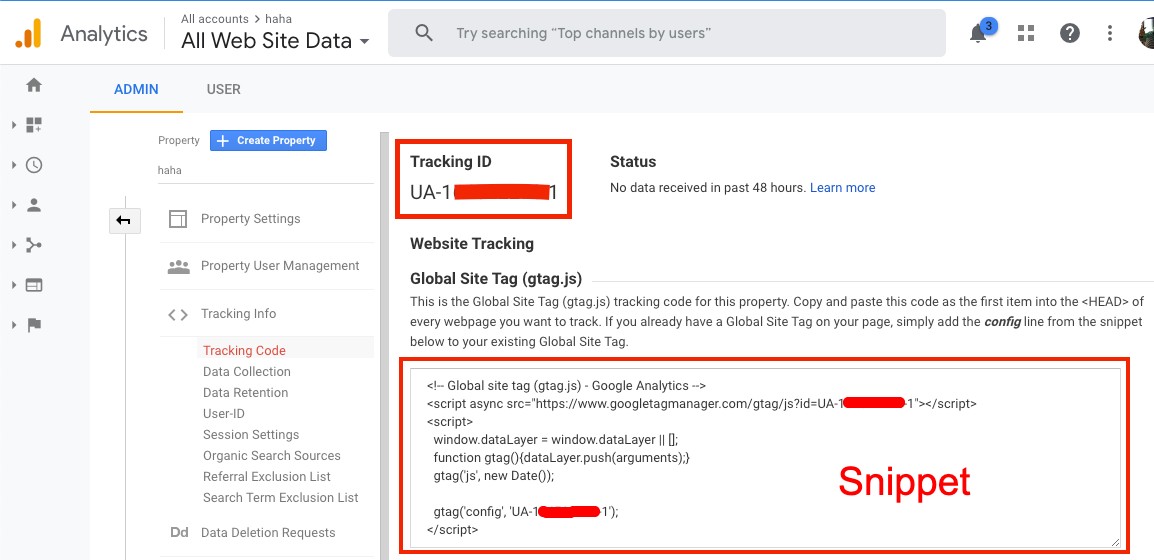
Task: Open the Help question mark icon
Action: pyautogui.click(x=1069, y=33)
